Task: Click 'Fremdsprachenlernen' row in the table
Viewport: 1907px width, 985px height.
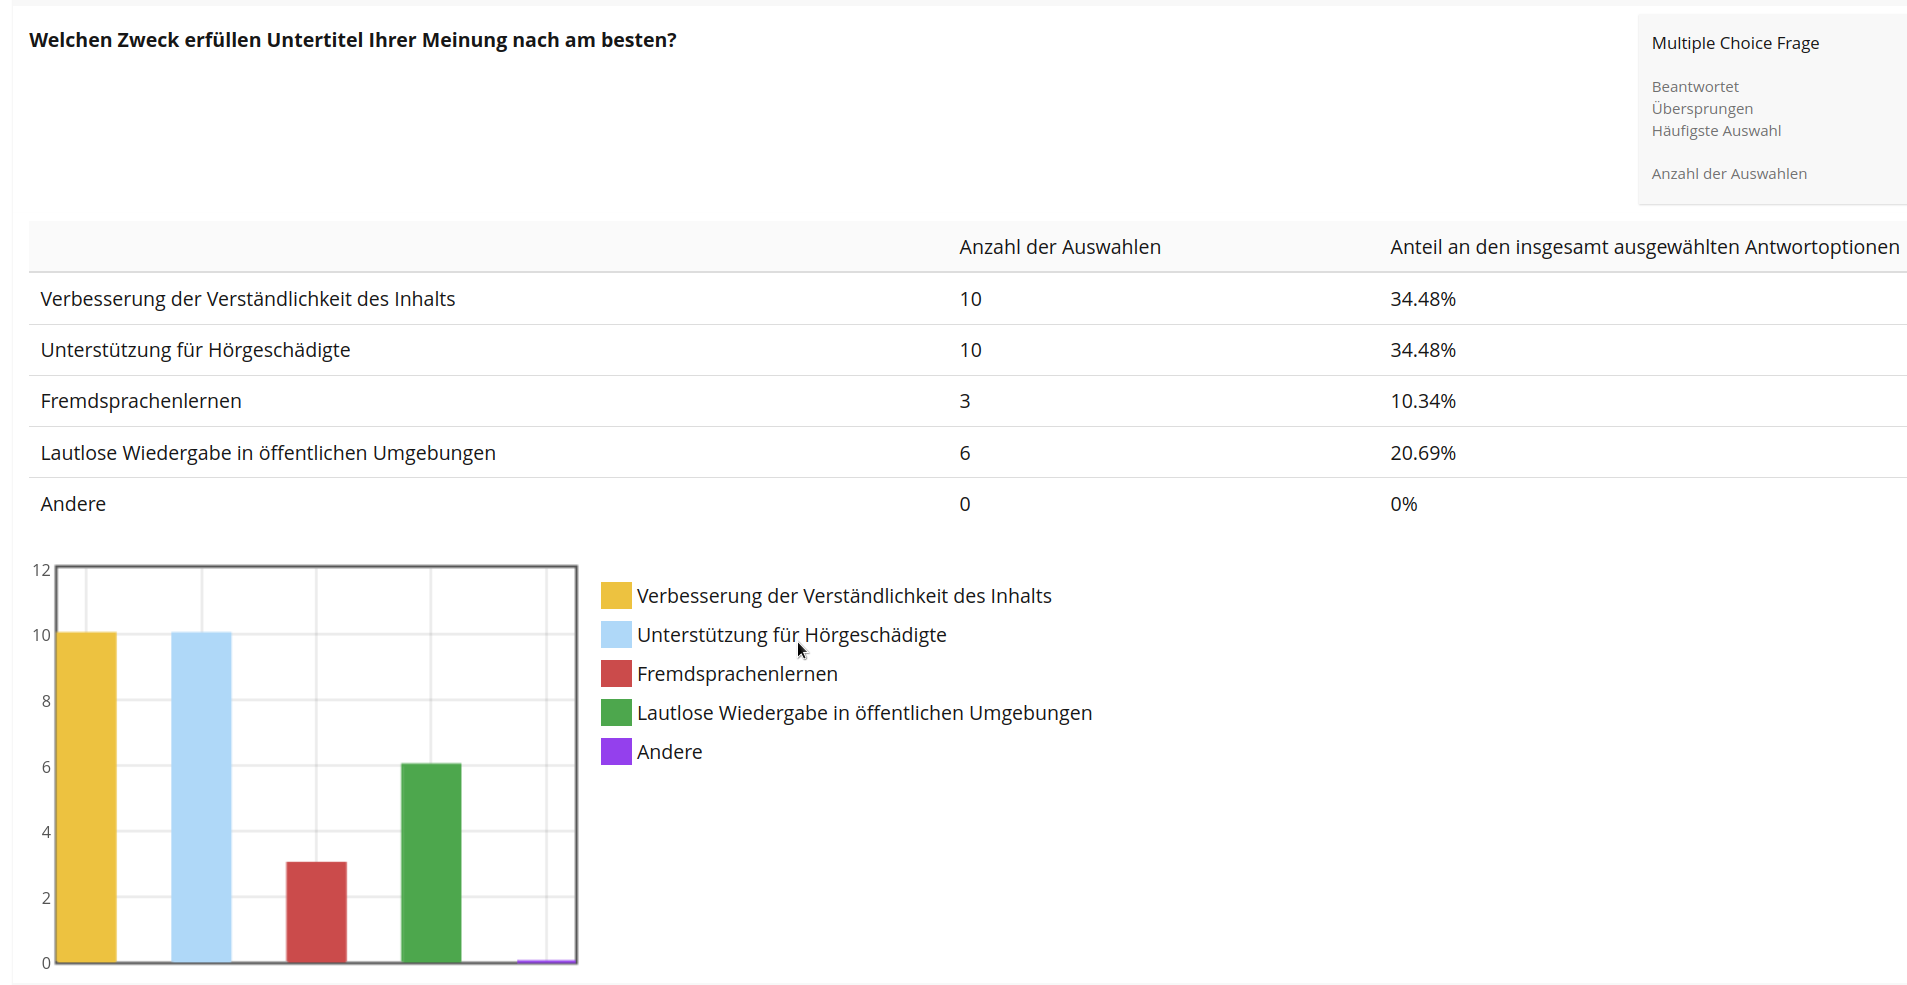Action: tap(141, 401)
